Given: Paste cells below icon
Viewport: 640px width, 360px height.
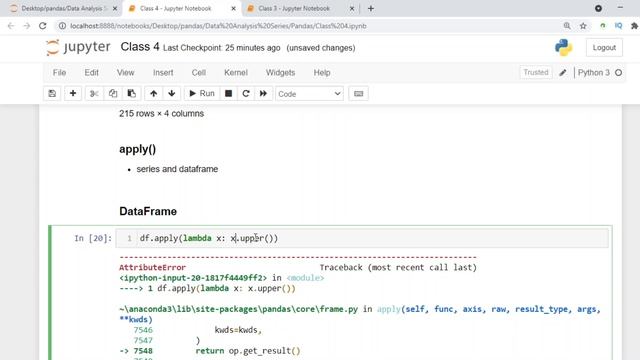Looking at the screenshot, I should tap(131, 93).
